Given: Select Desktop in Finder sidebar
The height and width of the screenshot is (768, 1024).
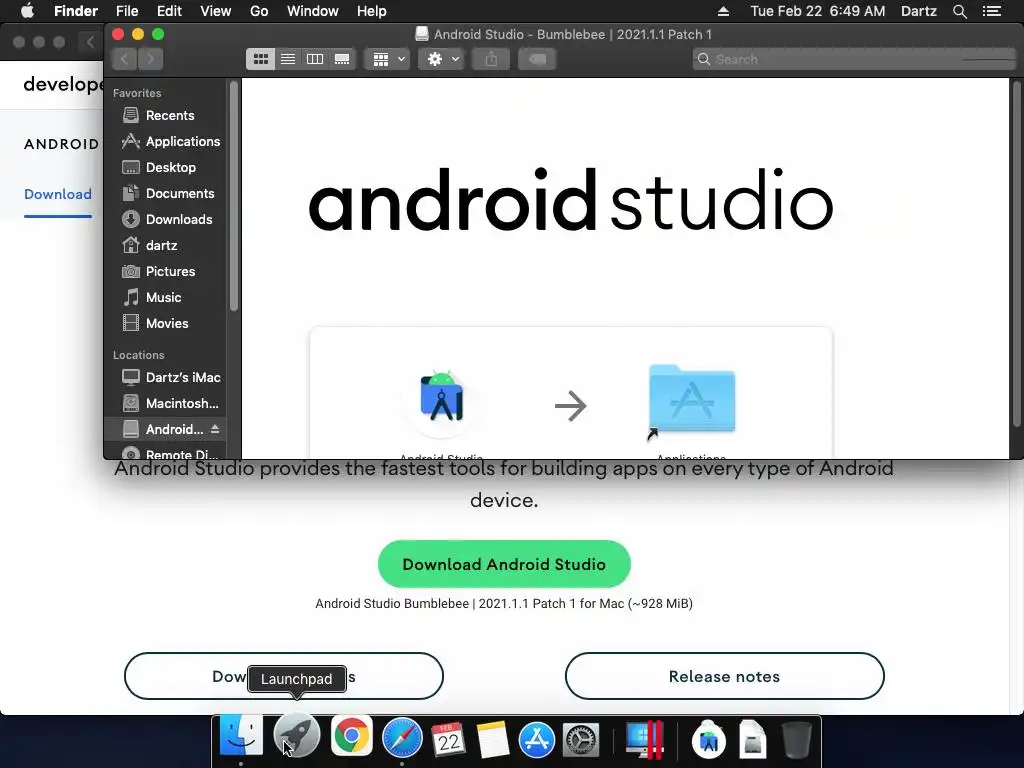Looking at the screenshot, I should (166, 168).
